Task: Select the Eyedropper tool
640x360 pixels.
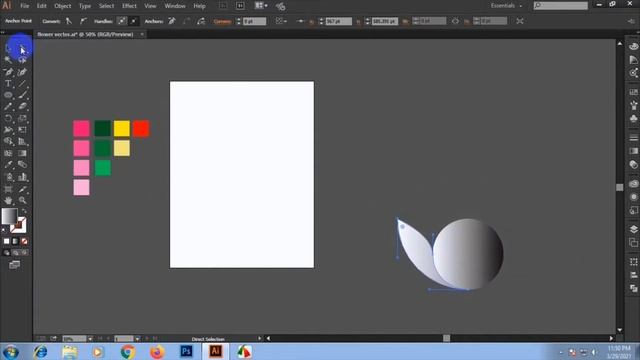Action: (8, 165)
